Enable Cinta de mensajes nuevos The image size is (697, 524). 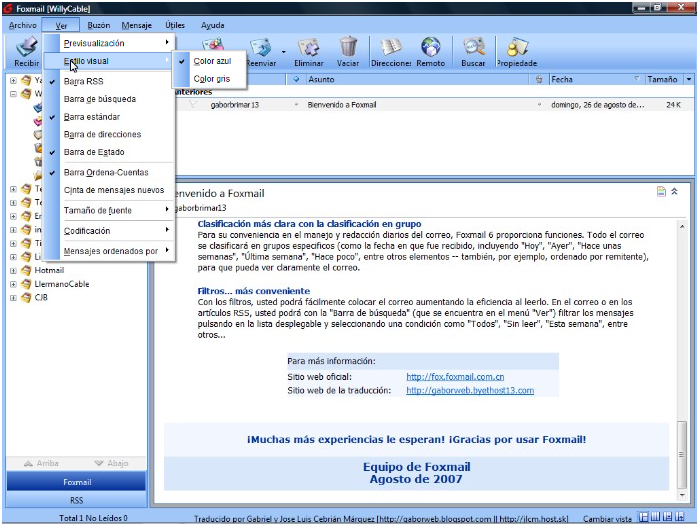pyautogui.click(x=108, y=190)
